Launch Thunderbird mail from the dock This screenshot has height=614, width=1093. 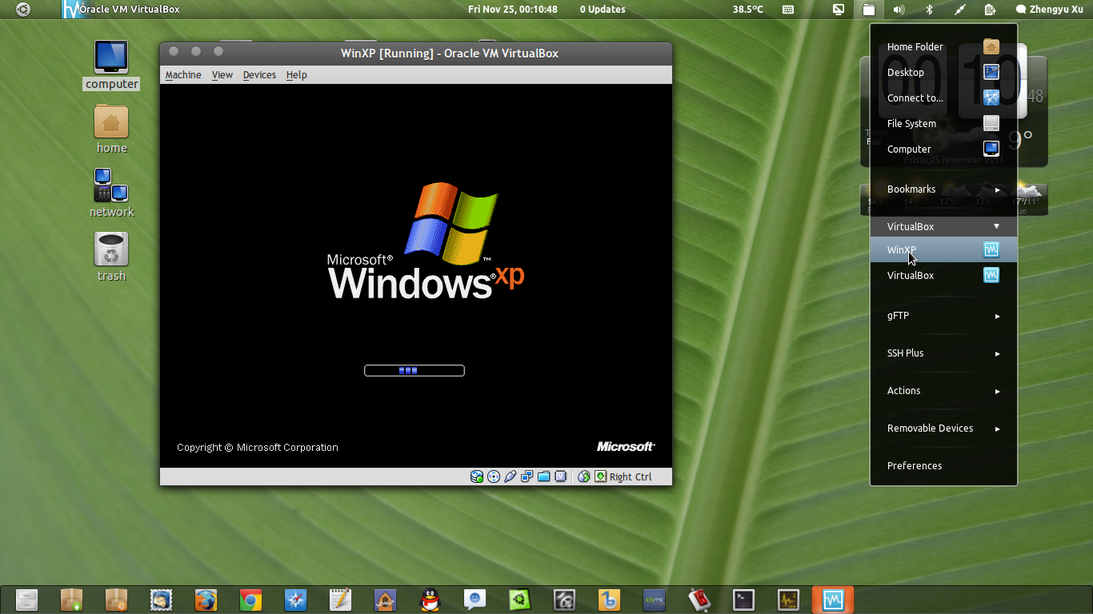click(x=161, y=600)
